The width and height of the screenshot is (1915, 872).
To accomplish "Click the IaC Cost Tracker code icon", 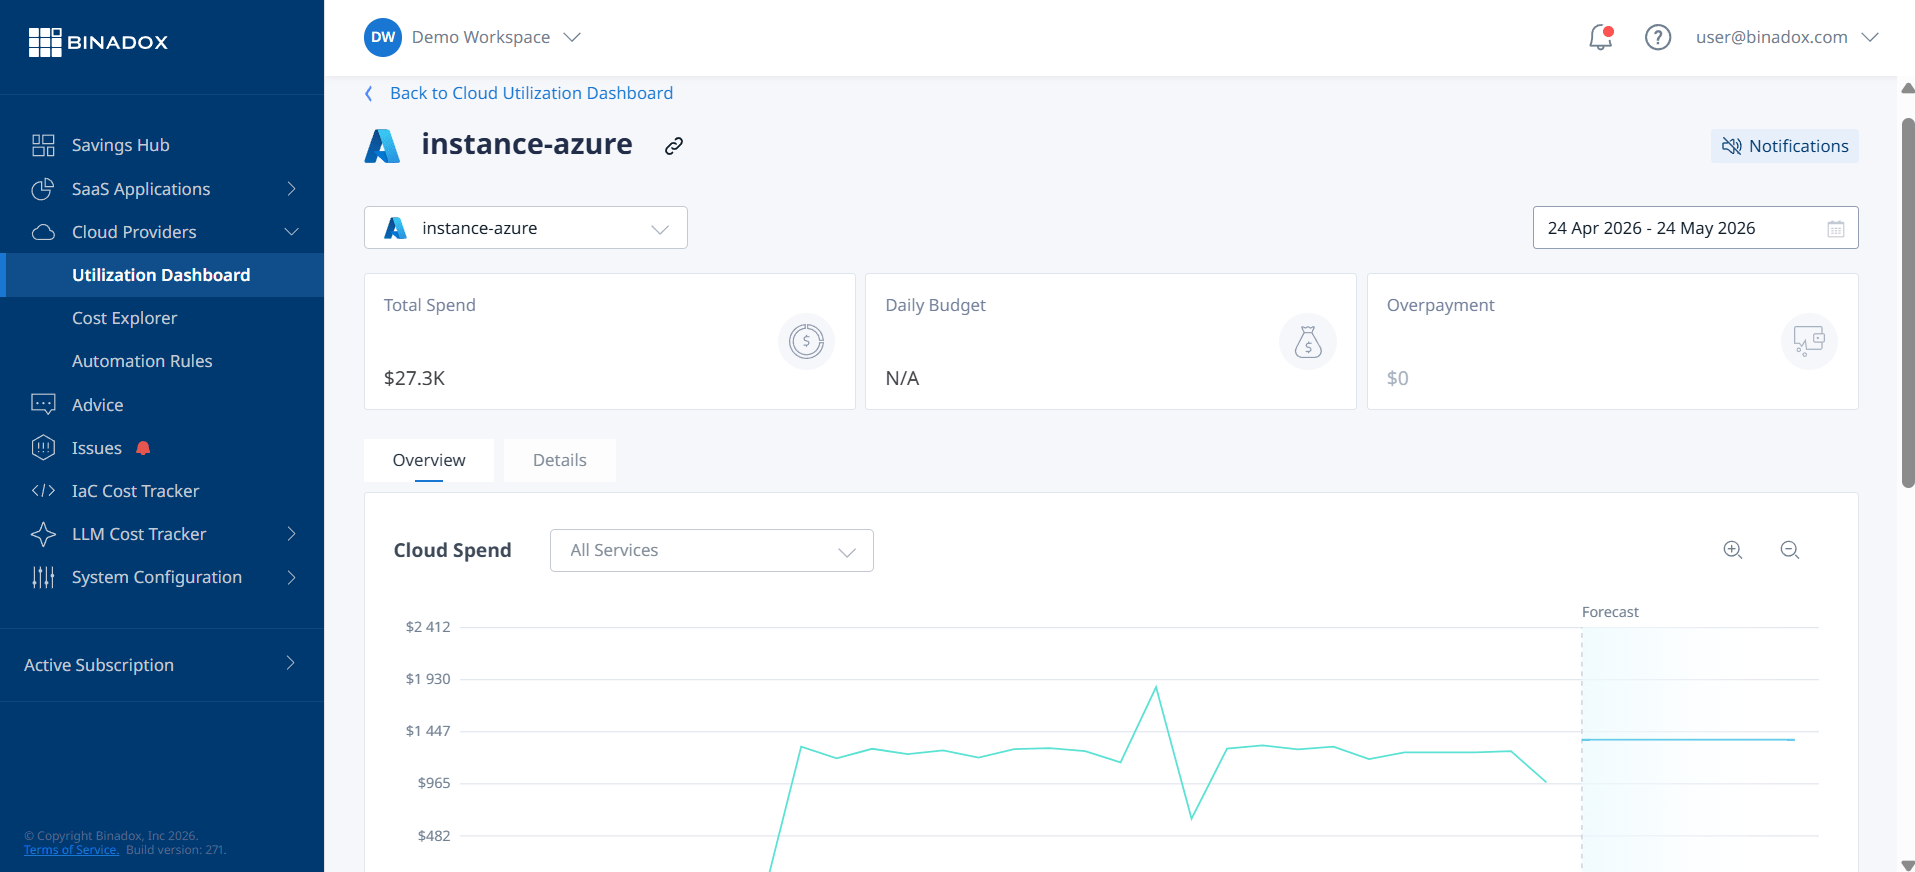I will [43, 491].
